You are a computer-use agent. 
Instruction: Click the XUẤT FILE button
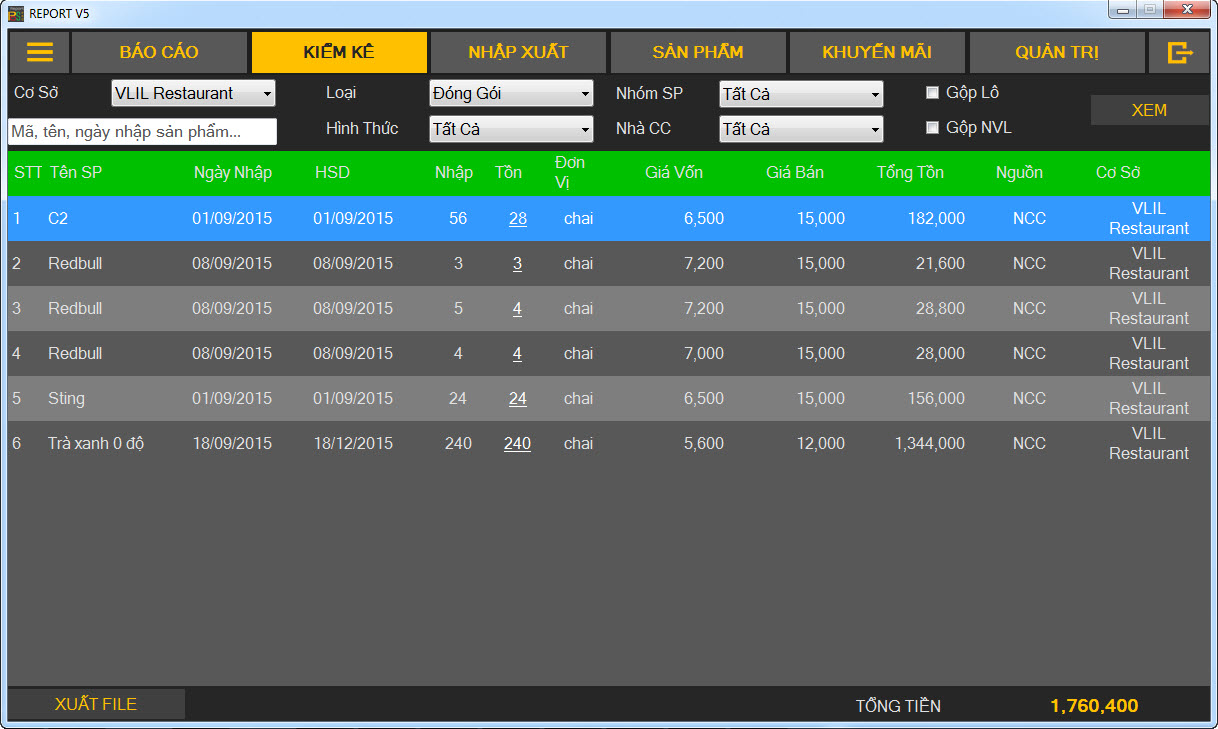[x=96, y=704]
